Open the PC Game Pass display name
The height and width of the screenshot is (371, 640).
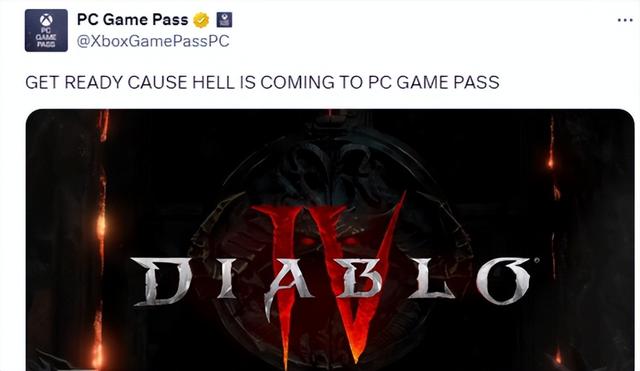point(132,20)
